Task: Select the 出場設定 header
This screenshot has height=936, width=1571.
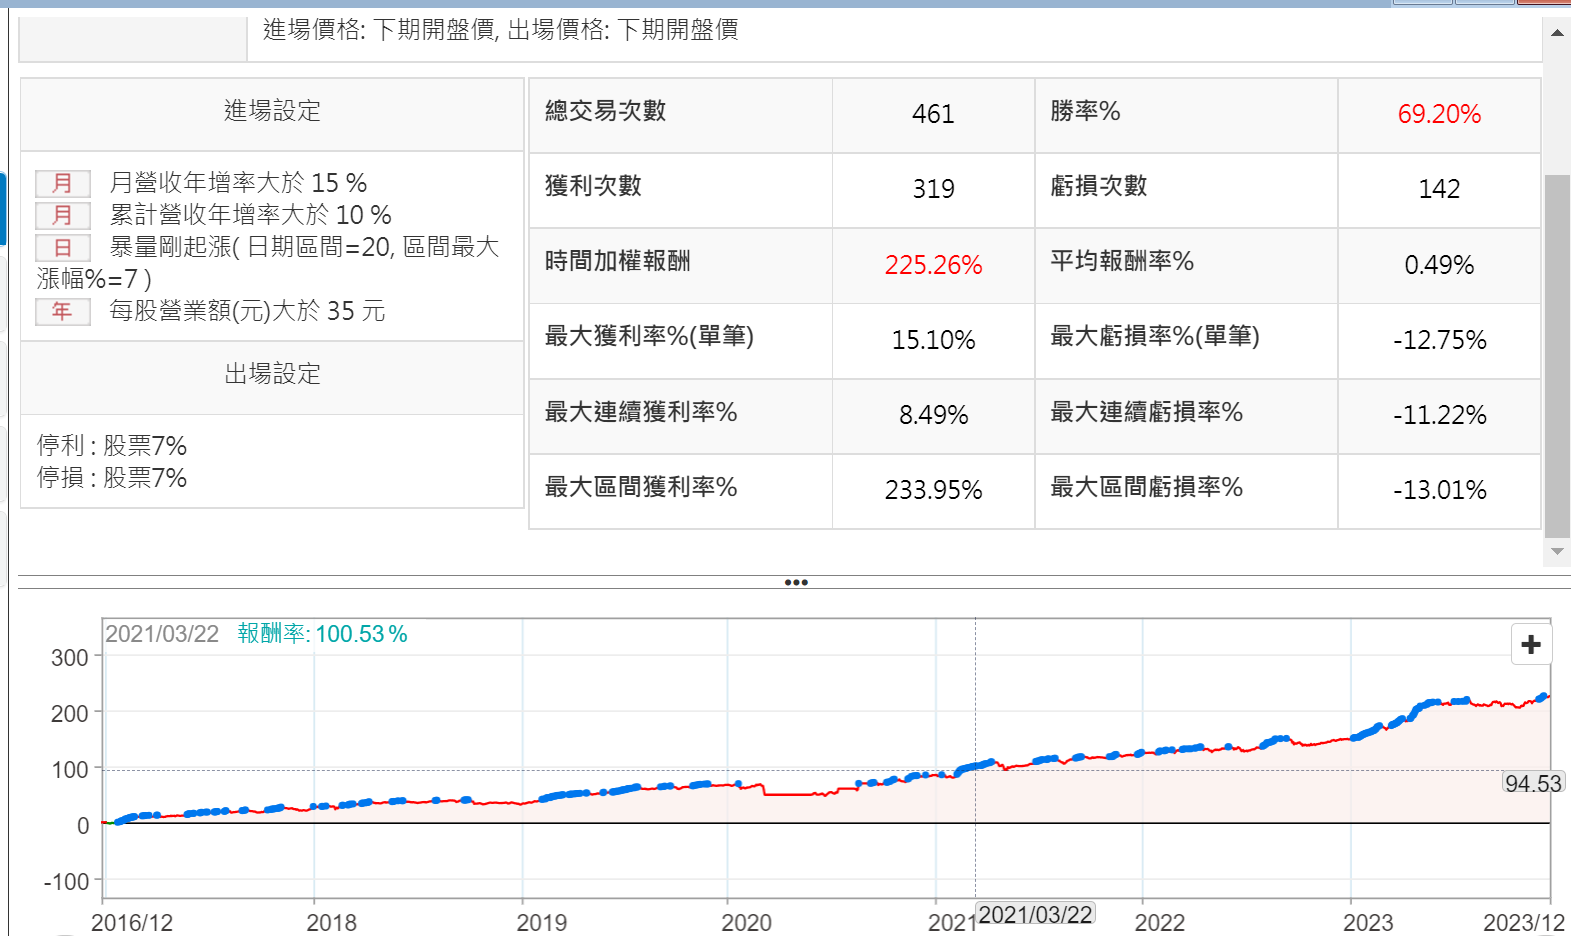Action: (x=272, y=374)
